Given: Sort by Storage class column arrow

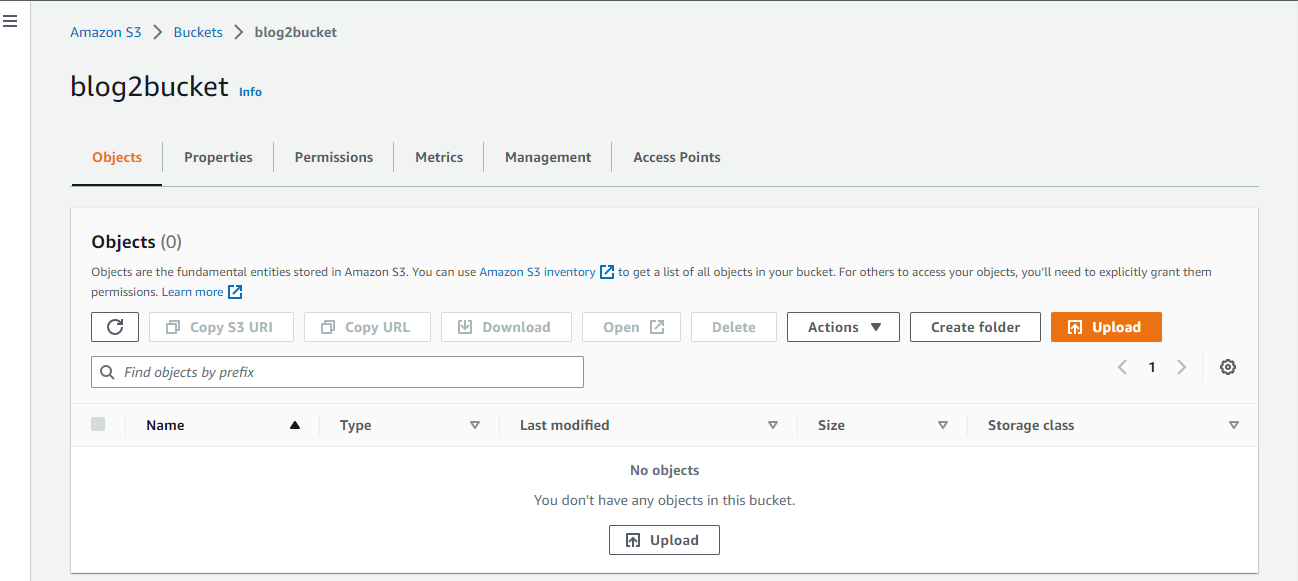Looking at the screenshot, I should click(1233, 425).
